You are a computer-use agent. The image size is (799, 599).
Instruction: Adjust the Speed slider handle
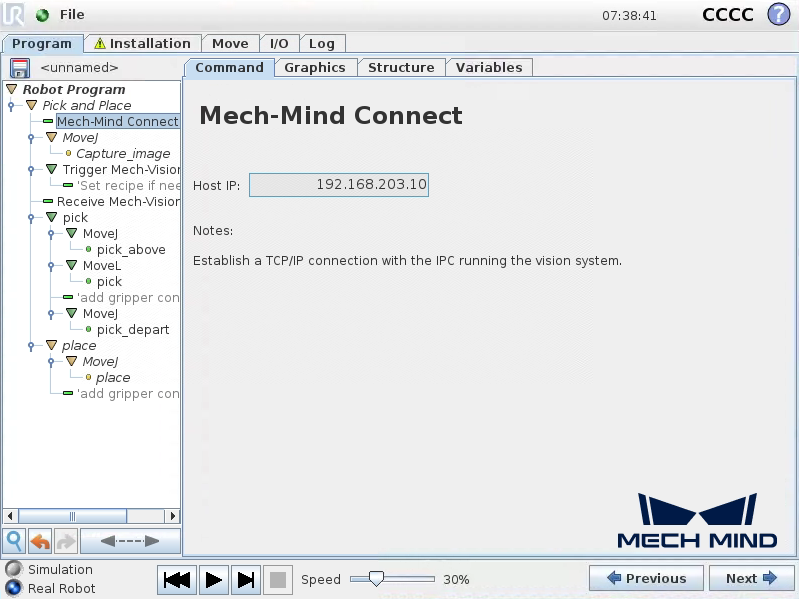pyautogui.click(x=376, y=579)
